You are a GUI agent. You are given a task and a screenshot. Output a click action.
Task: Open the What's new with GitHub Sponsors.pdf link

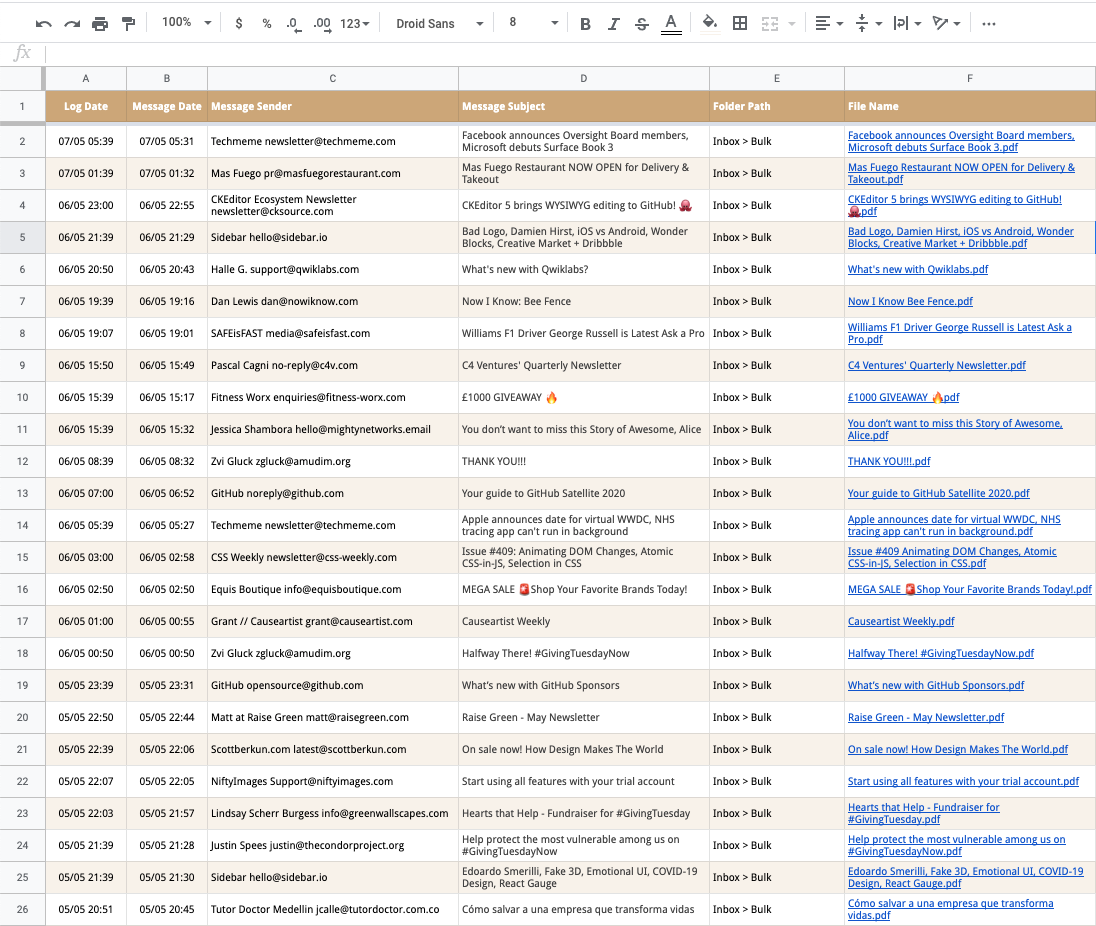(936, 686)
